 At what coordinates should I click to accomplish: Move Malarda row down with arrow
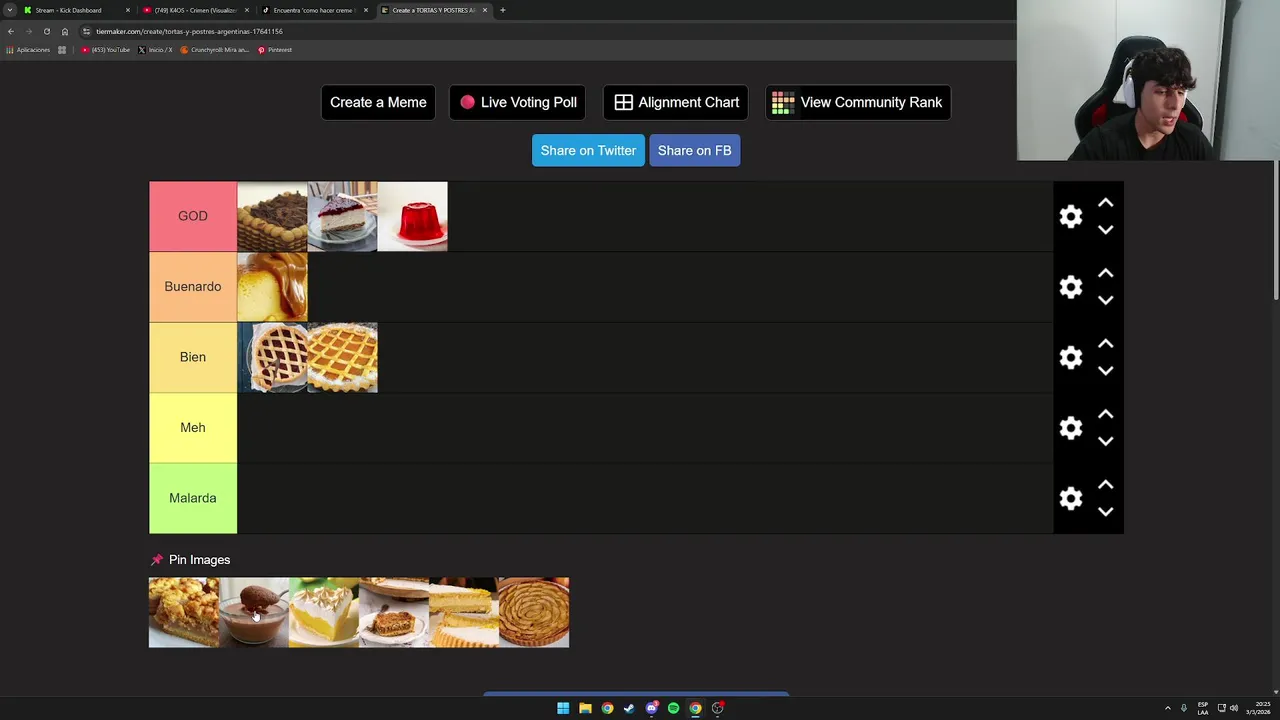pos(1105,512)
